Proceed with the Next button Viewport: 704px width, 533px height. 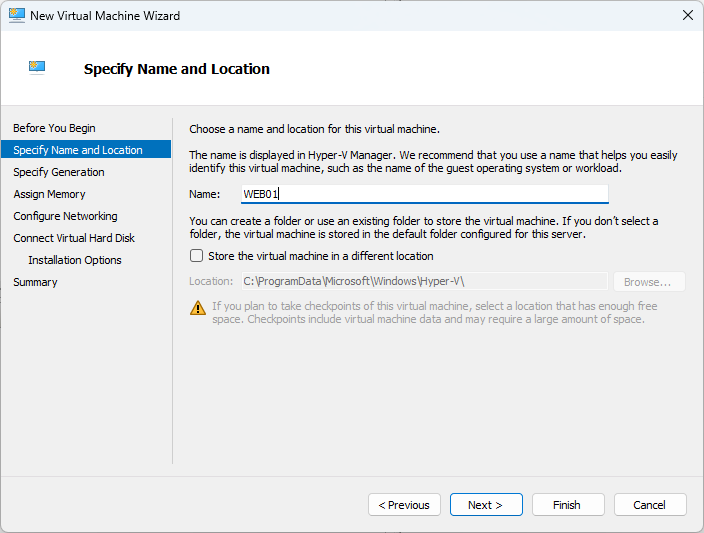(486, 505)
